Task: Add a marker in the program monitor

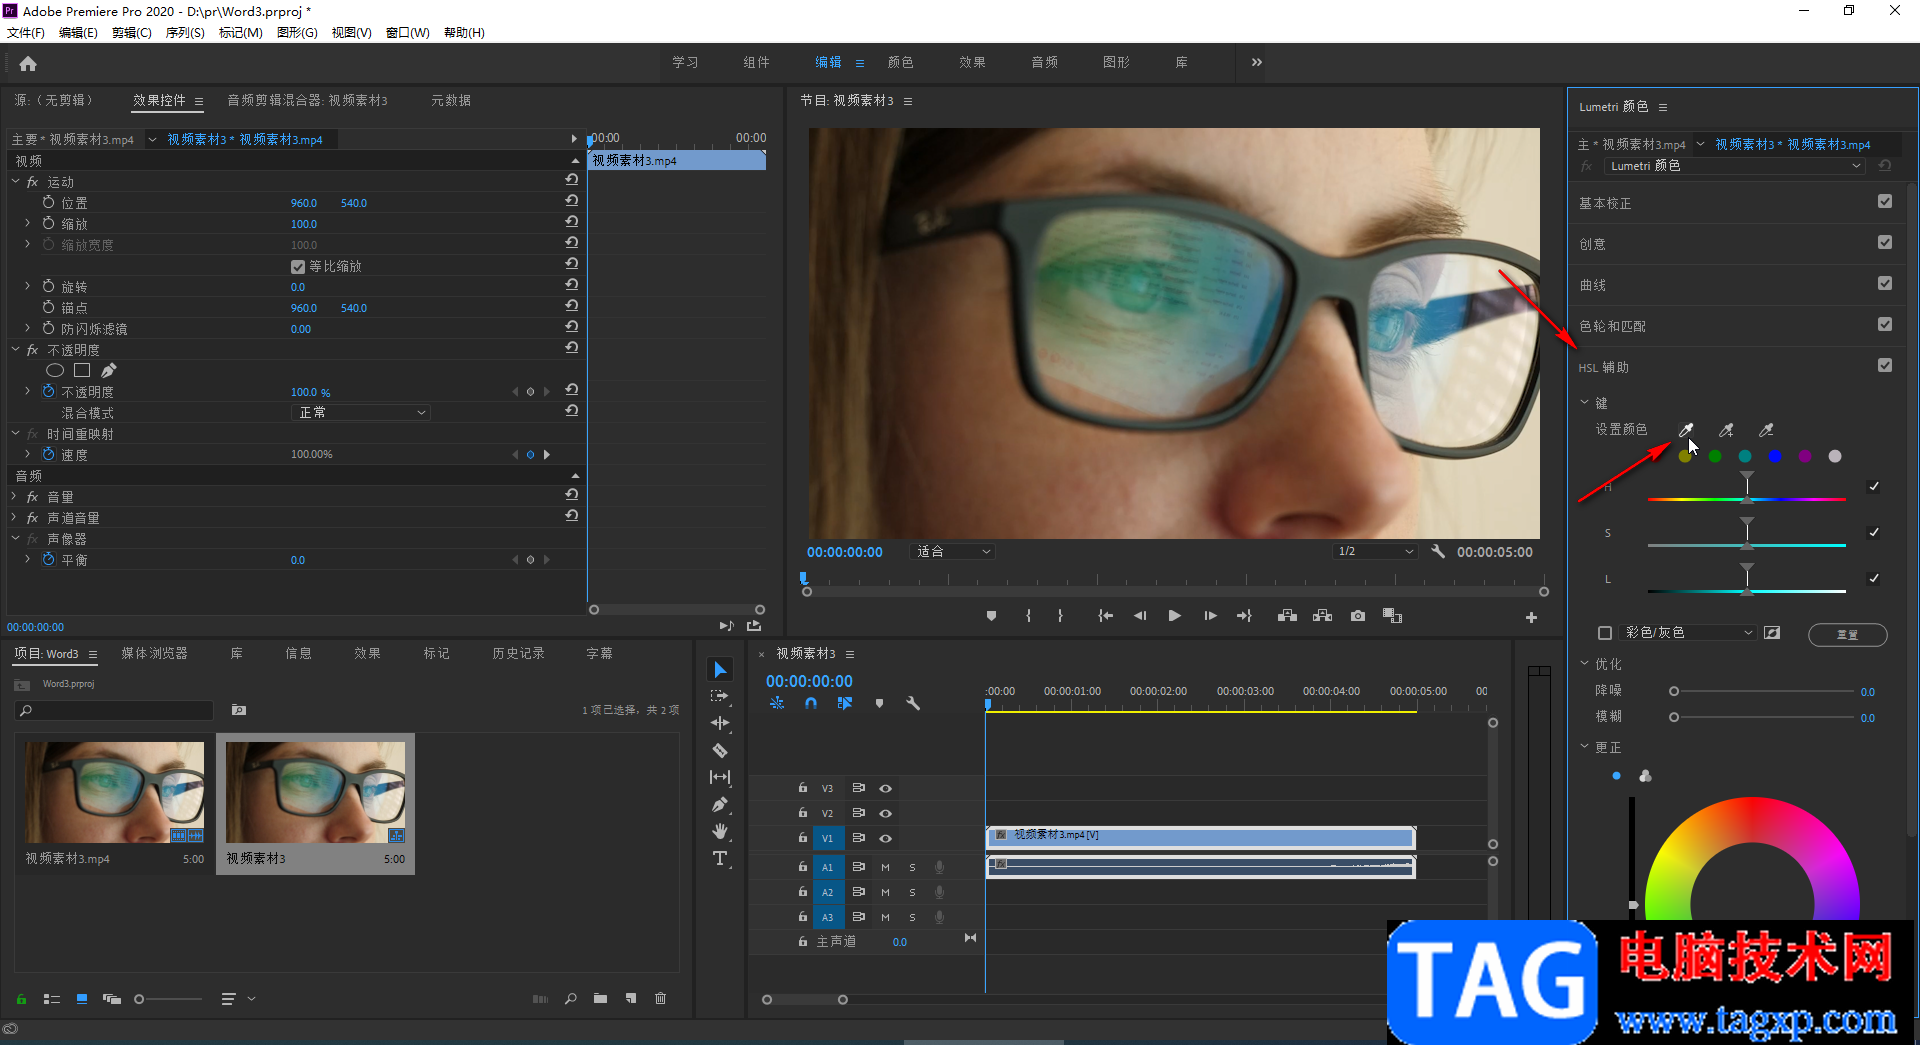Action: click(991, 616)
